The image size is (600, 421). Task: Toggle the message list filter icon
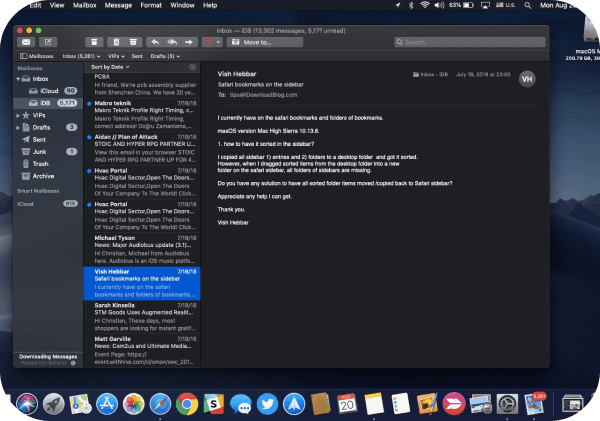point(192,67)
